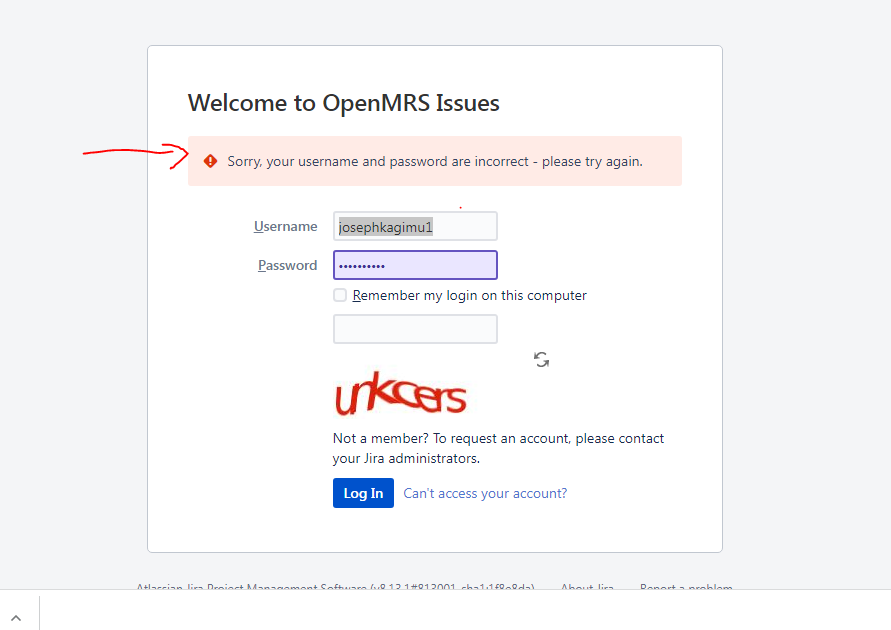
Task: Click the 'username and password are incorrect' message
Action: coord(435,161)
